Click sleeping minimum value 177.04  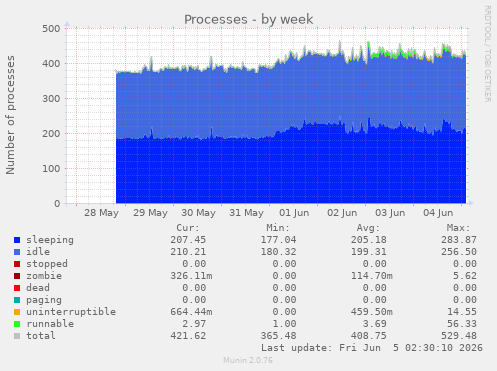tap(278, 240)
